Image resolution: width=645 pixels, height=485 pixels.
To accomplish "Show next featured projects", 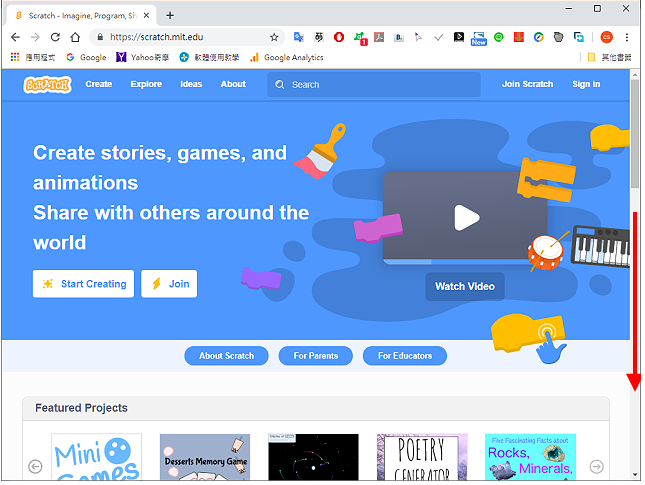I will coord(596,466).
